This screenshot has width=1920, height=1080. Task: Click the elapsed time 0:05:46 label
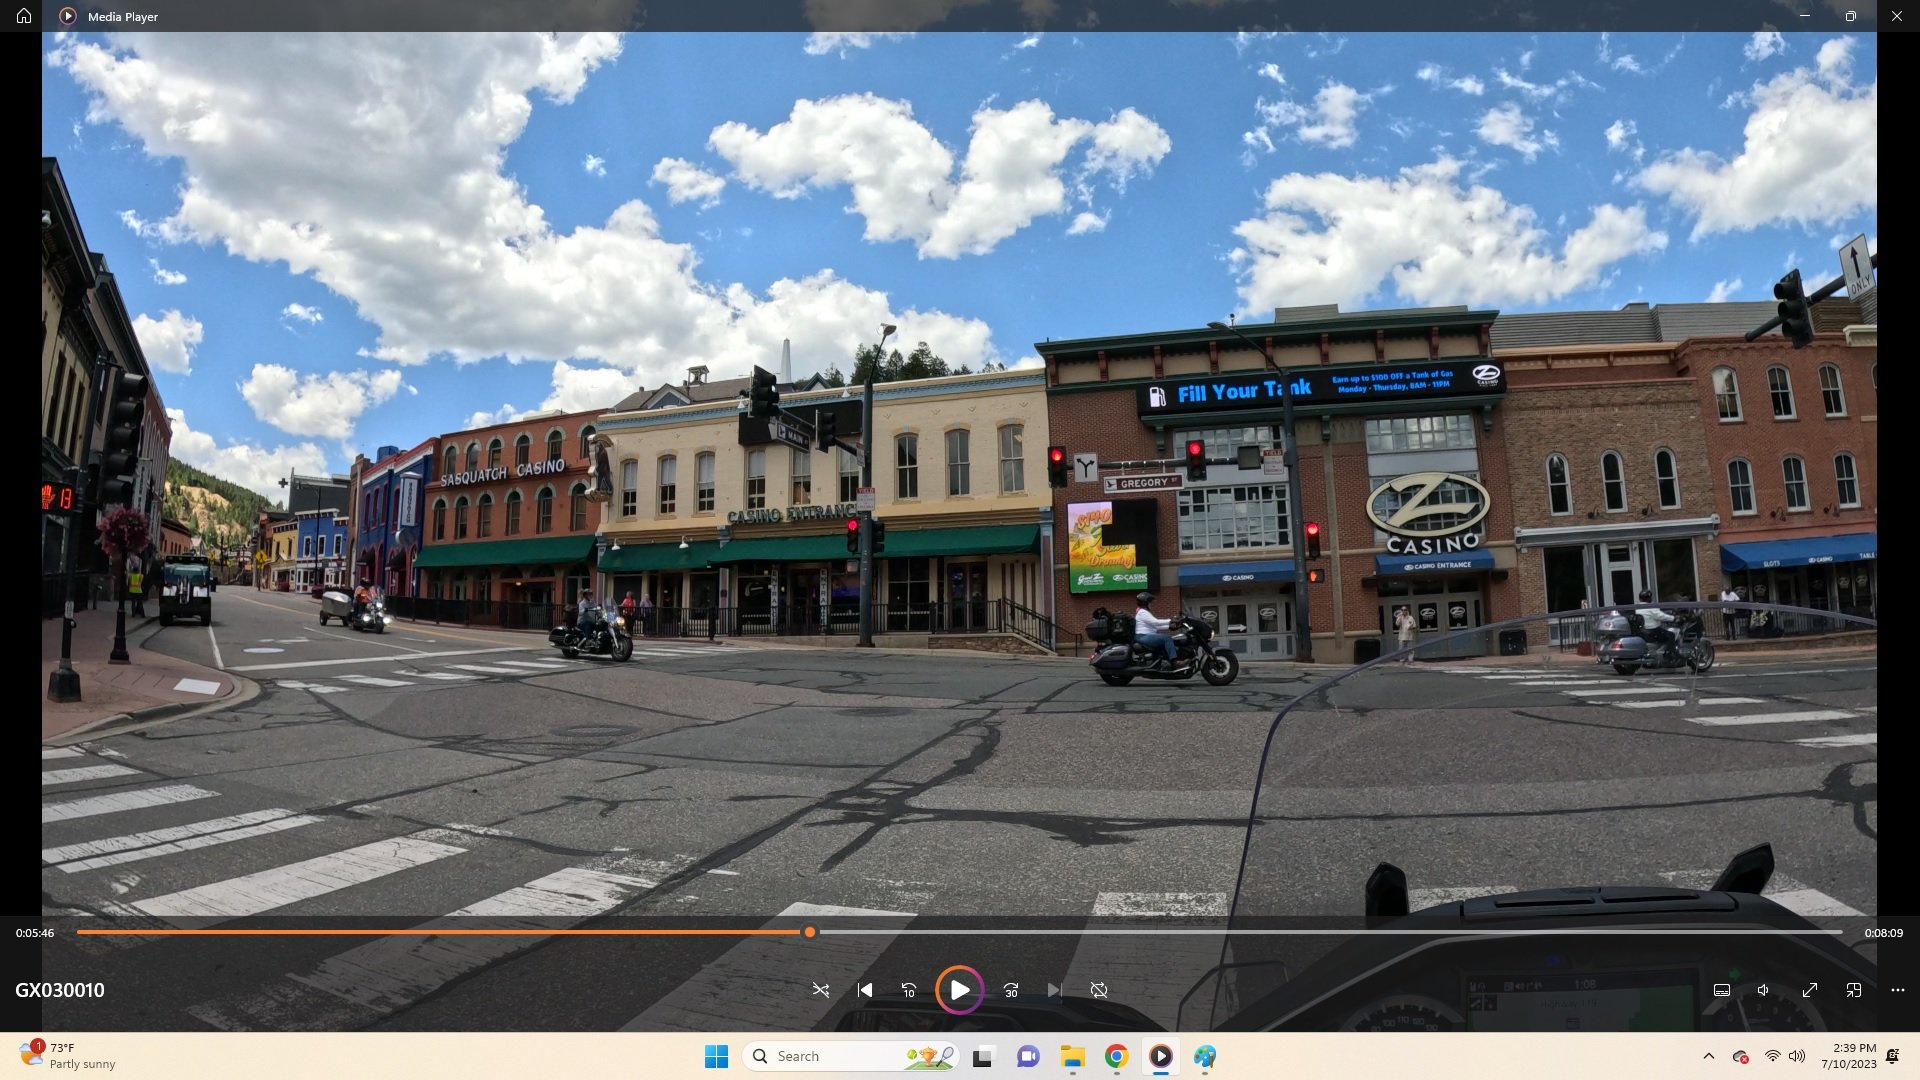coord(35,933)
